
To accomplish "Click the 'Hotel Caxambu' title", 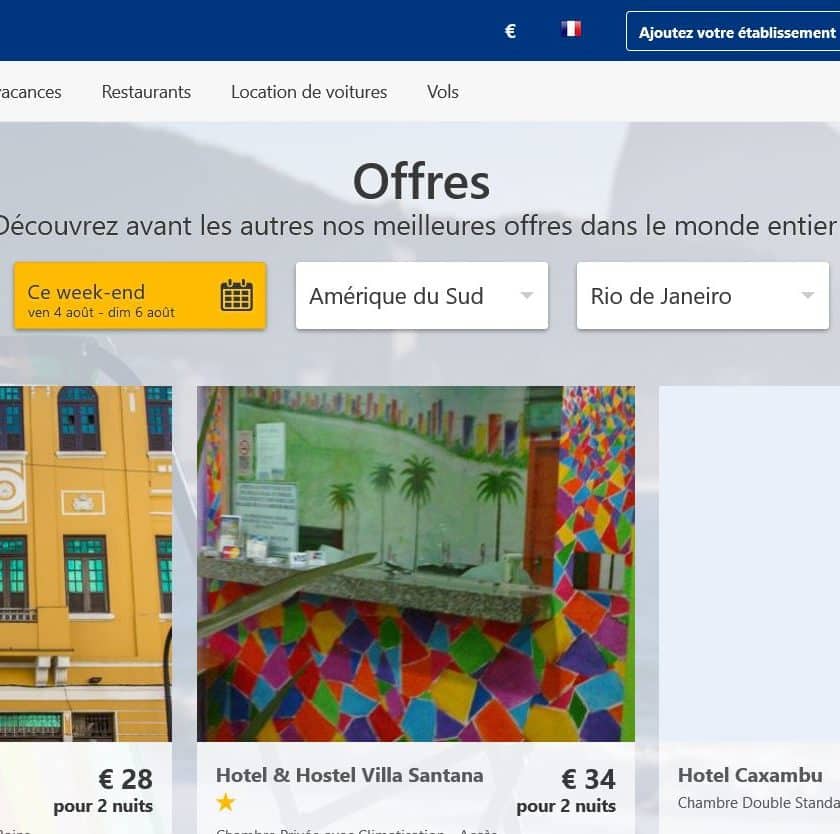I will coord(750,775).
